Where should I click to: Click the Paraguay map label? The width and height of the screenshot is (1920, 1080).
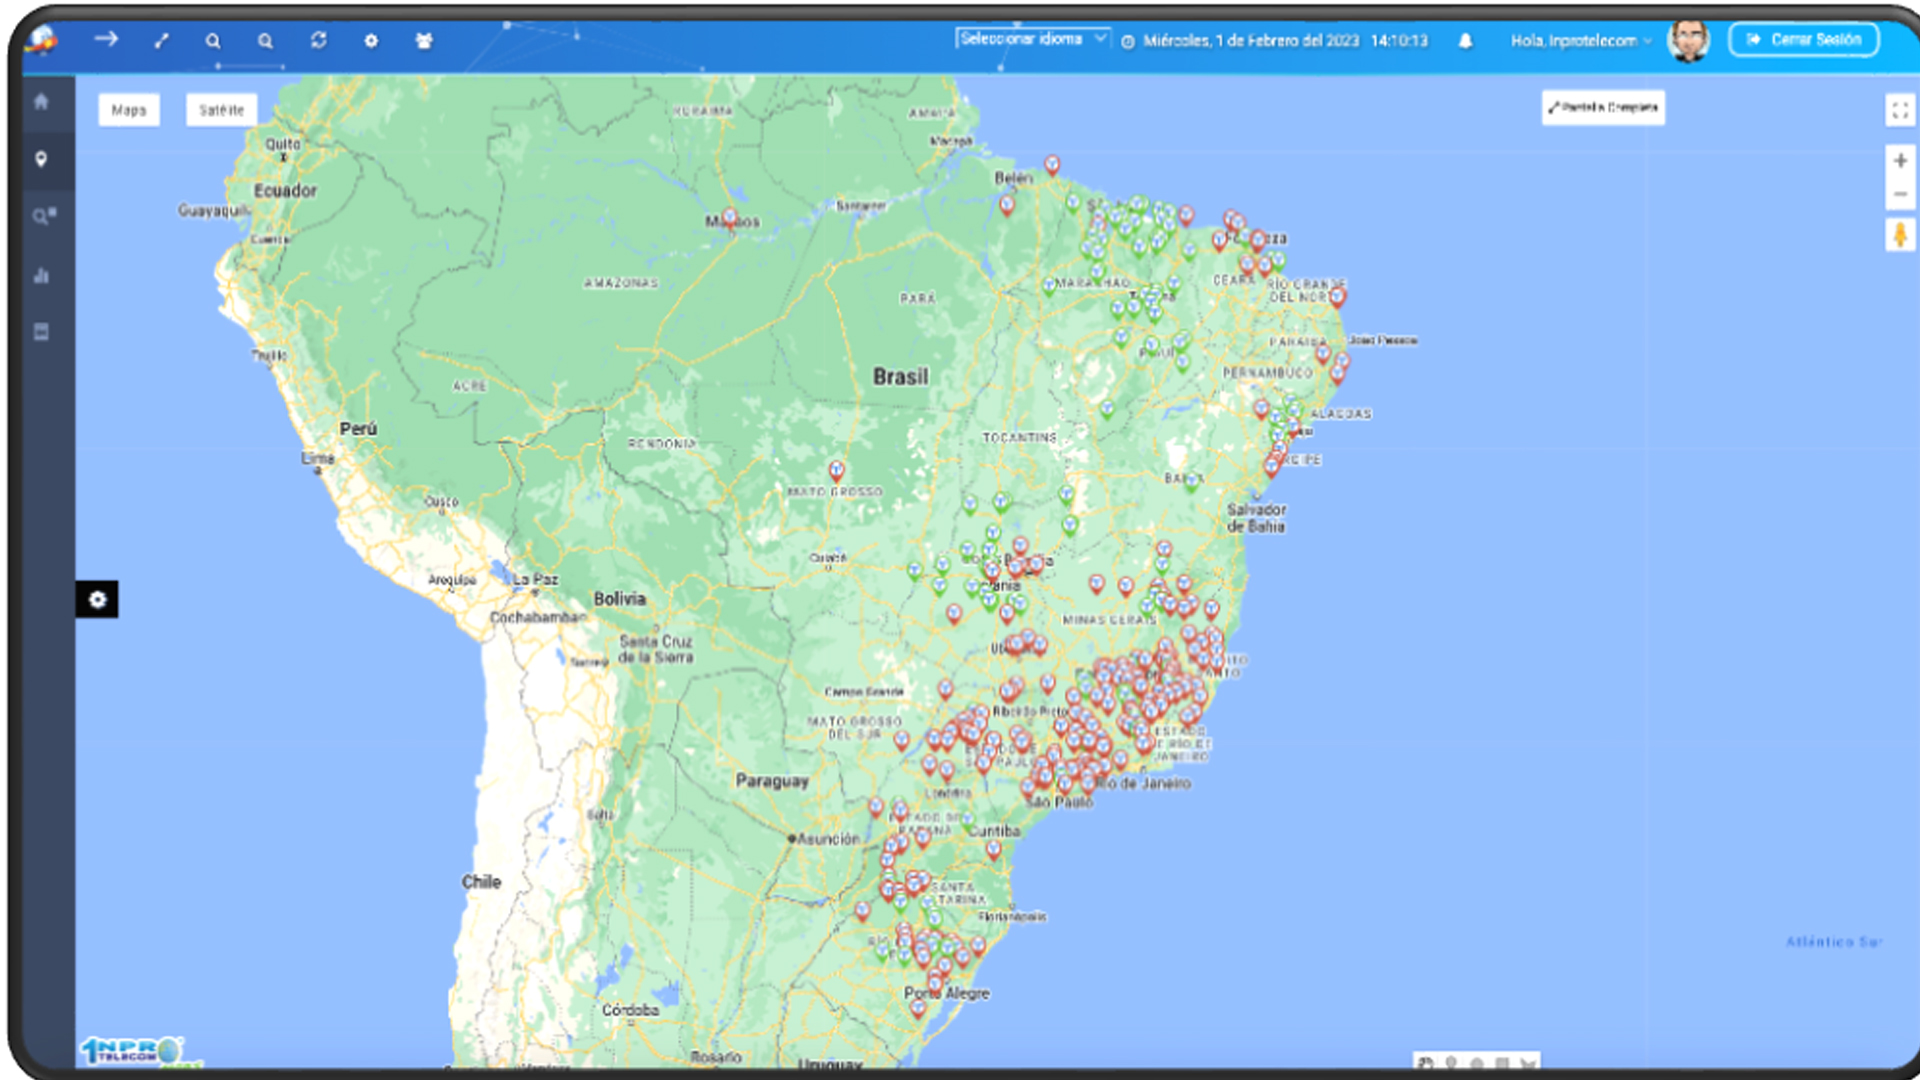tap(772, 781)
